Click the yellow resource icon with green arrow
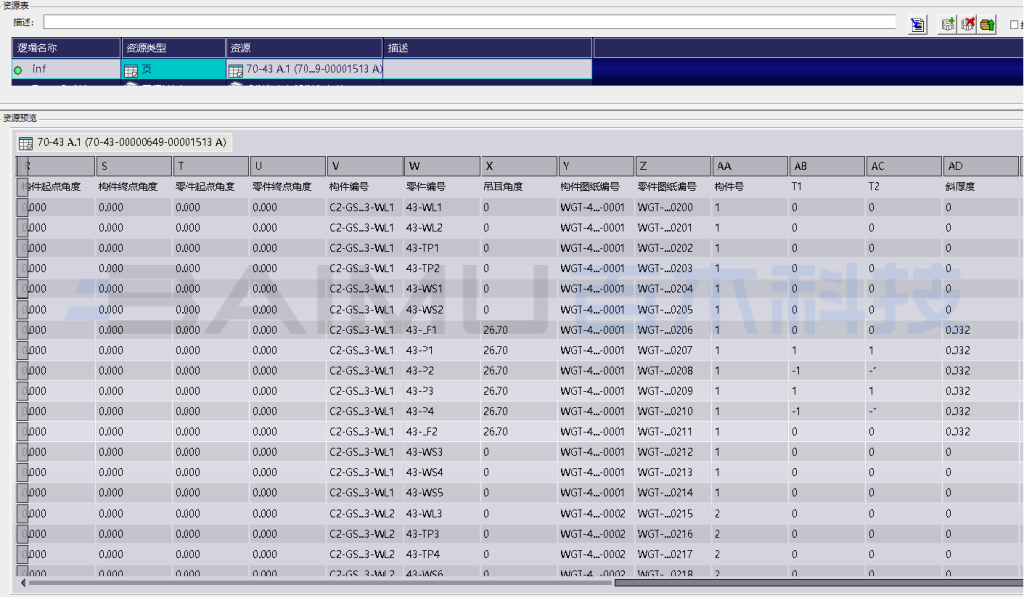This screenshot has width=1024, height=598. [x=987, y=24]
